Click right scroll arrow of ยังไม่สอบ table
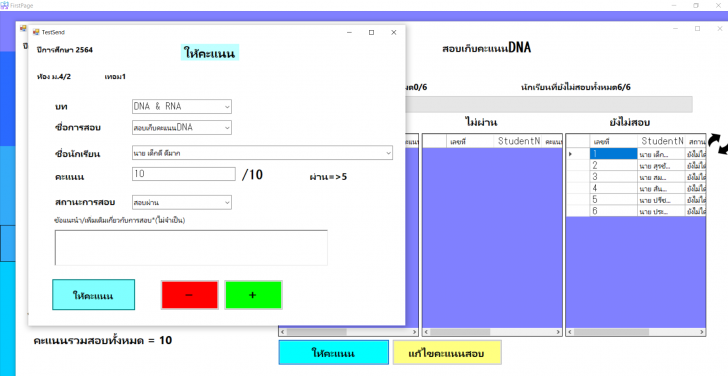Viewport: 728px width, 376px height. 702,332
